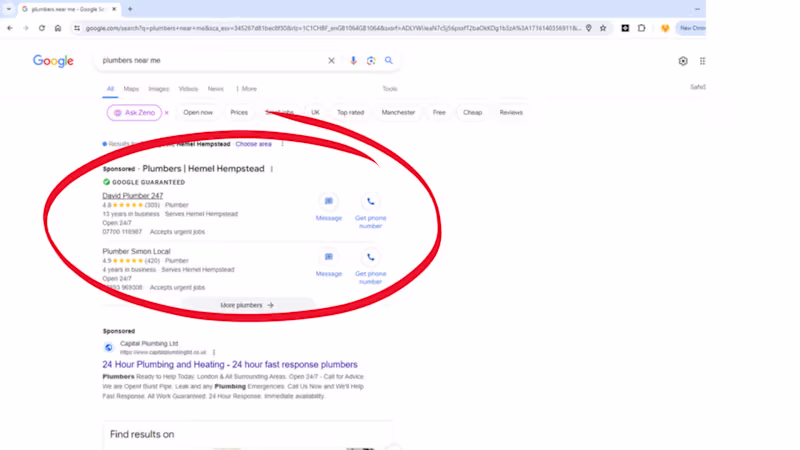
Task: Click the black square extension icon
Action: [625, 28]
